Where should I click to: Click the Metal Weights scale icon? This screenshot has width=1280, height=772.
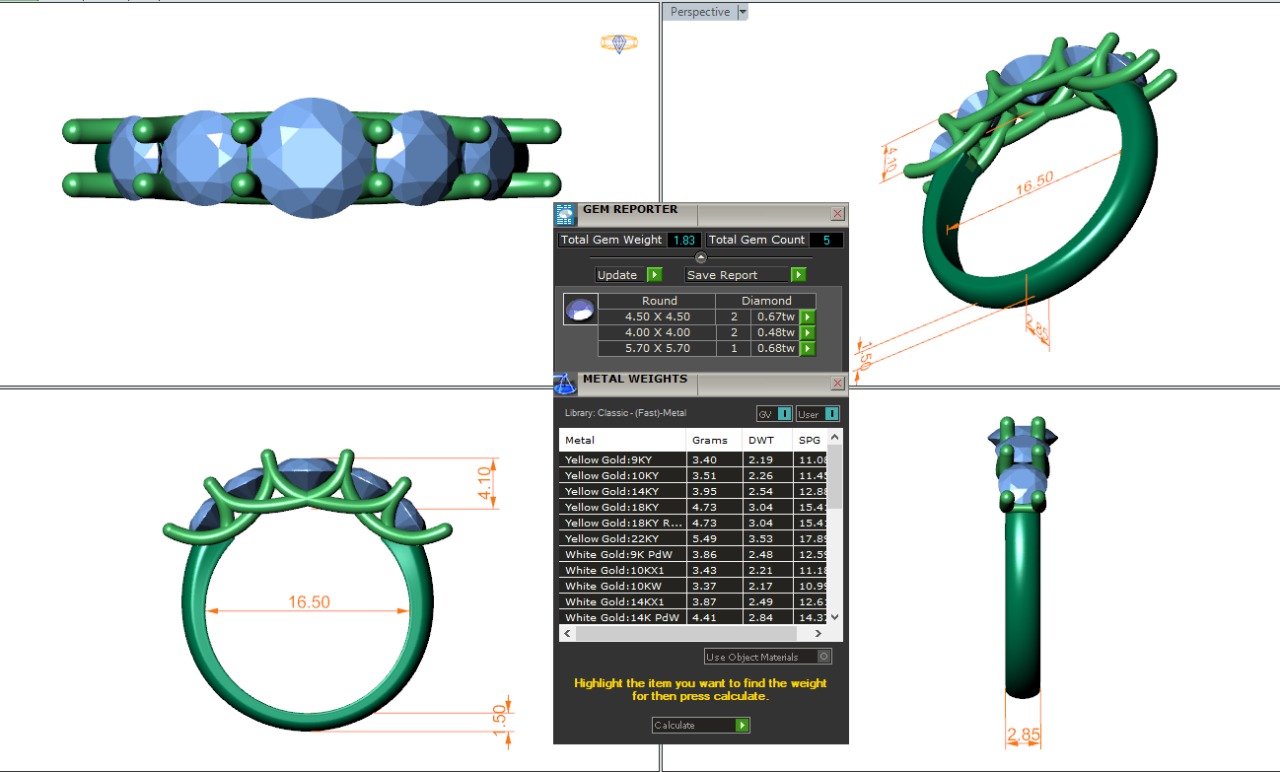click(565, 384)
